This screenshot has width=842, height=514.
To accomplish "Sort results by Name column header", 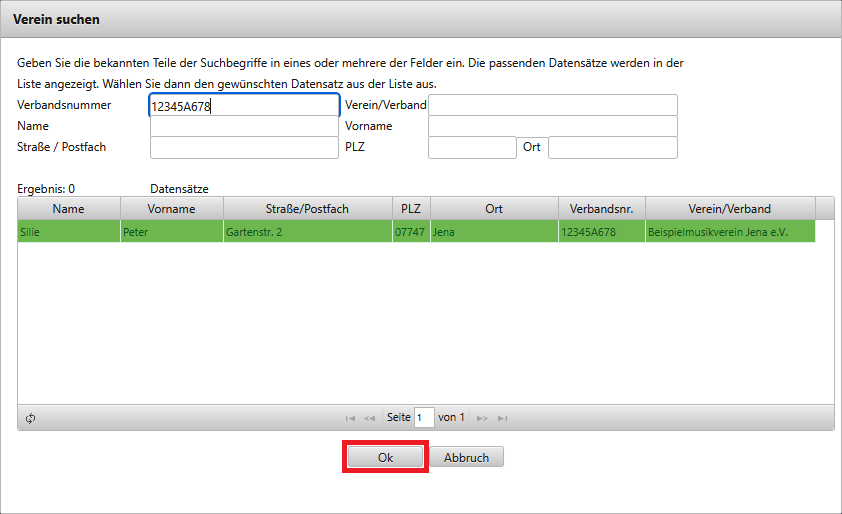I will point(68,209).
